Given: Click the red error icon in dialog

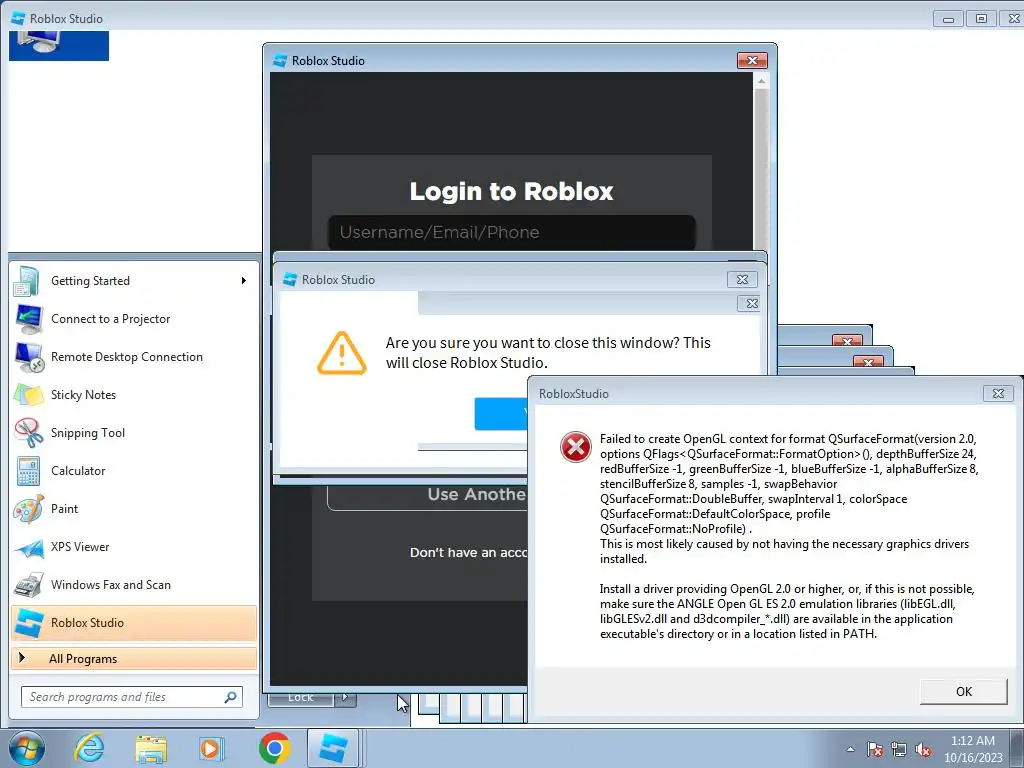Looking at the screenshot, I should [575, 447].
